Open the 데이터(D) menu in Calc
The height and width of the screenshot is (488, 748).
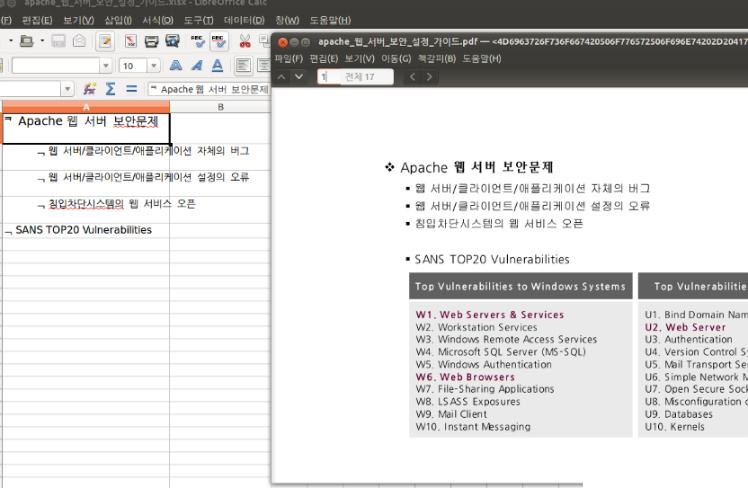tap(244, 20)
